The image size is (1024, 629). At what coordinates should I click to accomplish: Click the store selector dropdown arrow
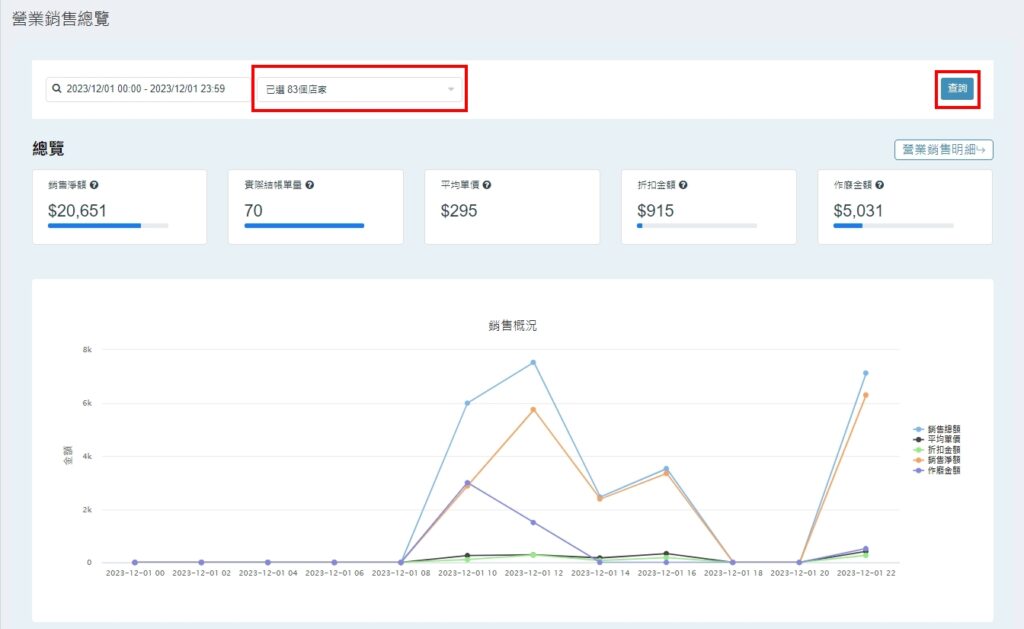pyautogui.click(x=451, y=90)
